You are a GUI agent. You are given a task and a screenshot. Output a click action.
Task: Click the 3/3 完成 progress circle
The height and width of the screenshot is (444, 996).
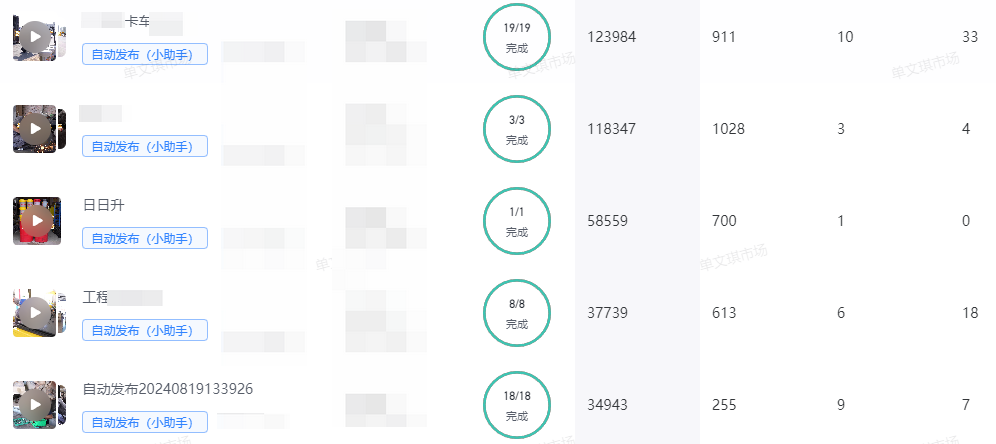[516, 129]
